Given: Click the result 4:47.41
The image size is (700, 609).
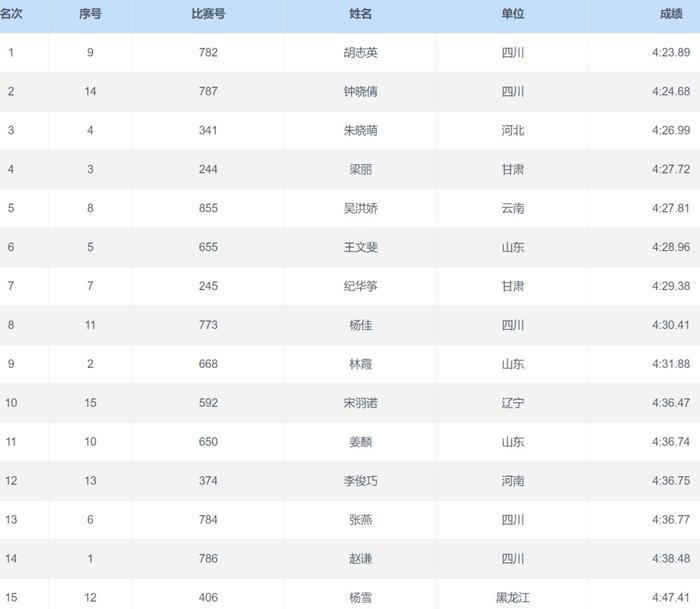Looking at the screenshot, I should (x=671, y=597).
